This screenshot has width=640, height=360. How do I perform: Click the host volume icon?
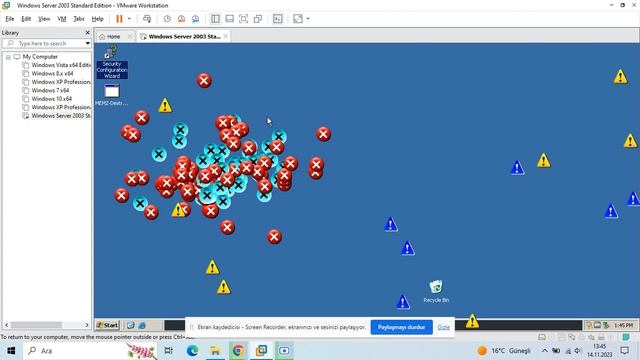coord(578,351)
